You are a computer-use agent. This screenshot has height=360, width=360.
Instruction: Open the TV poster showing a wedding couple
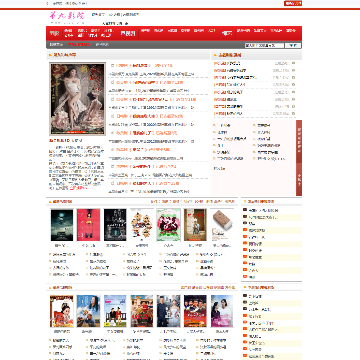pyautogui.click(x=168, y=311)
